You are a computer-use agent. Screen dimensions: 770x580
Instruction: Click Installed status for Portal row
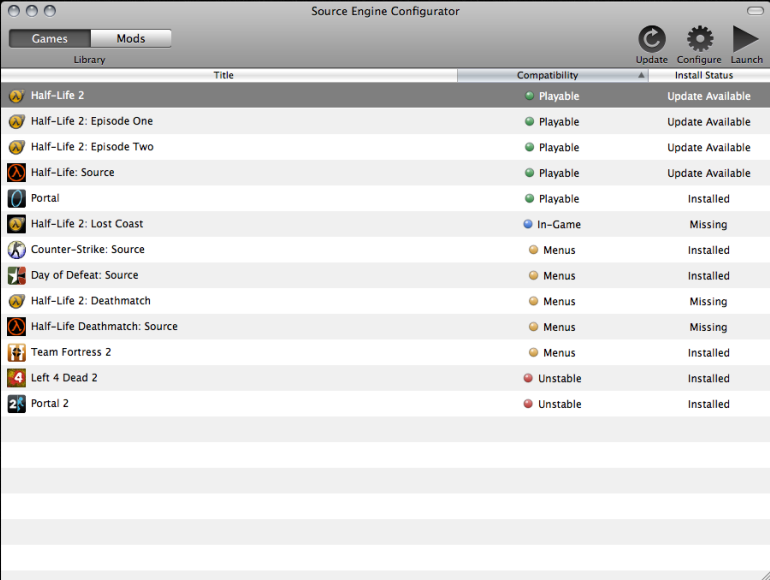pyautogui.click(x=709, y=199)
